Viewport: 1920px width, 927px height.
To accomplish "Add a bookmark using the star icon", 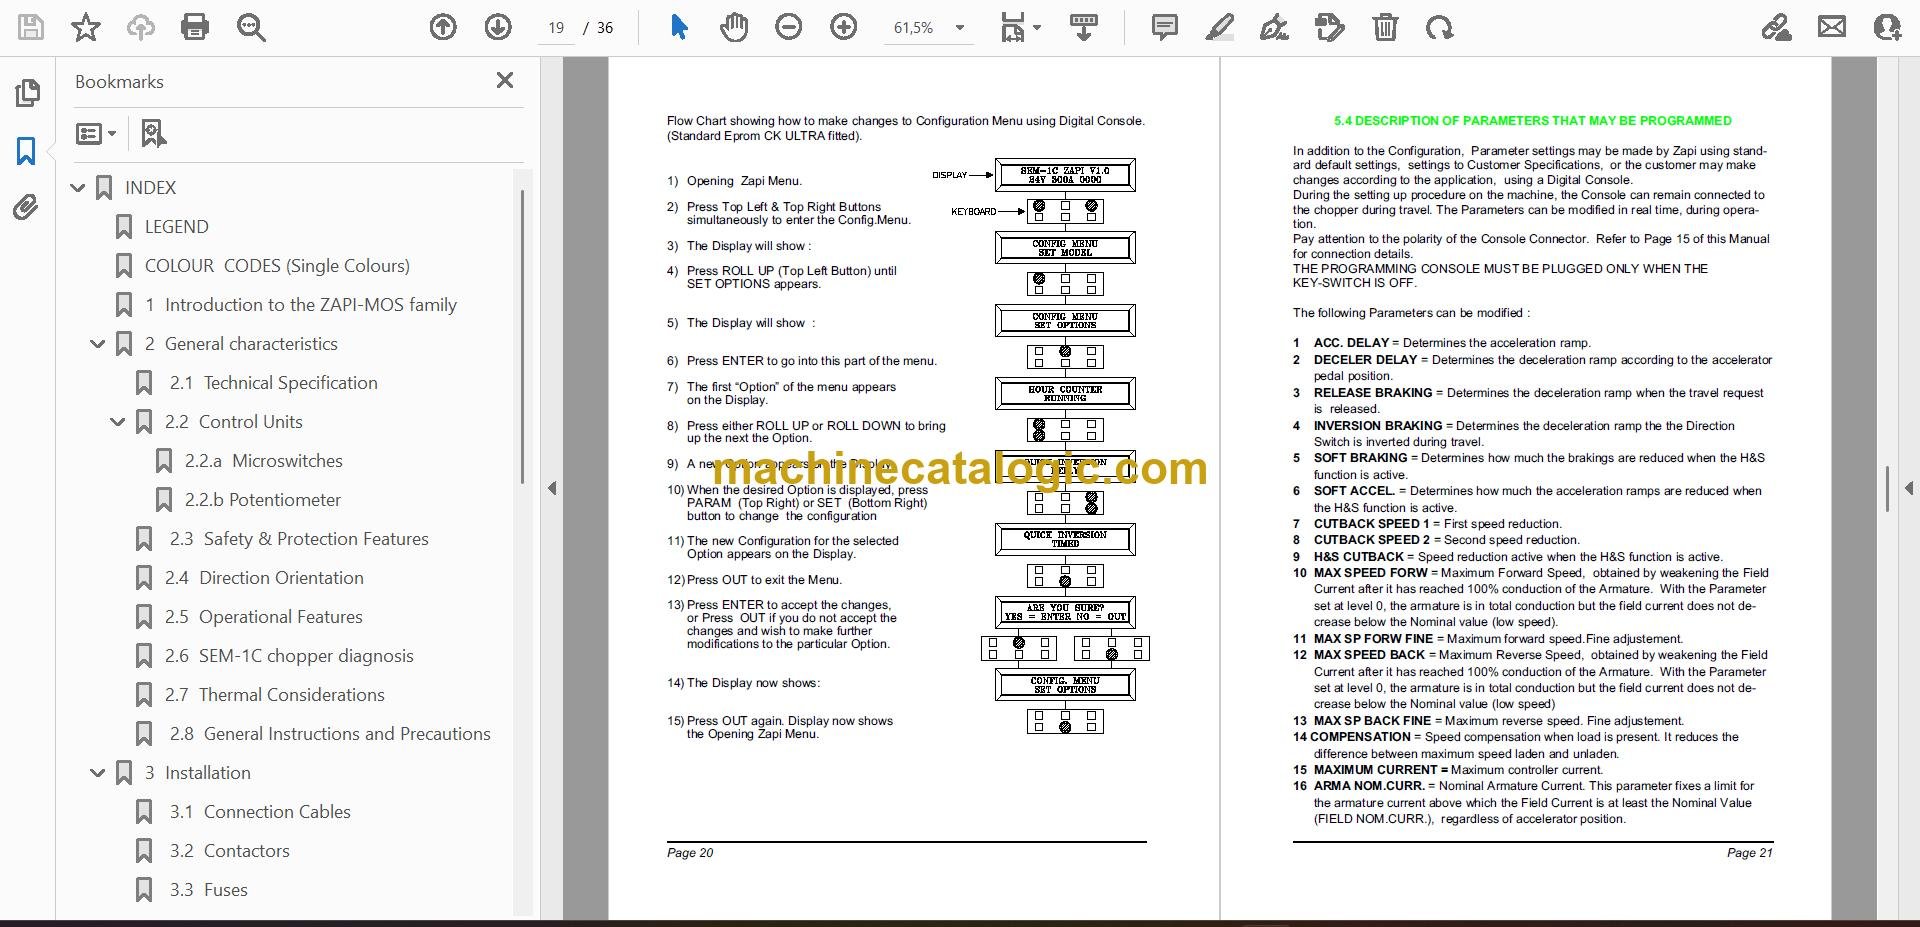I will coord(86,27).
